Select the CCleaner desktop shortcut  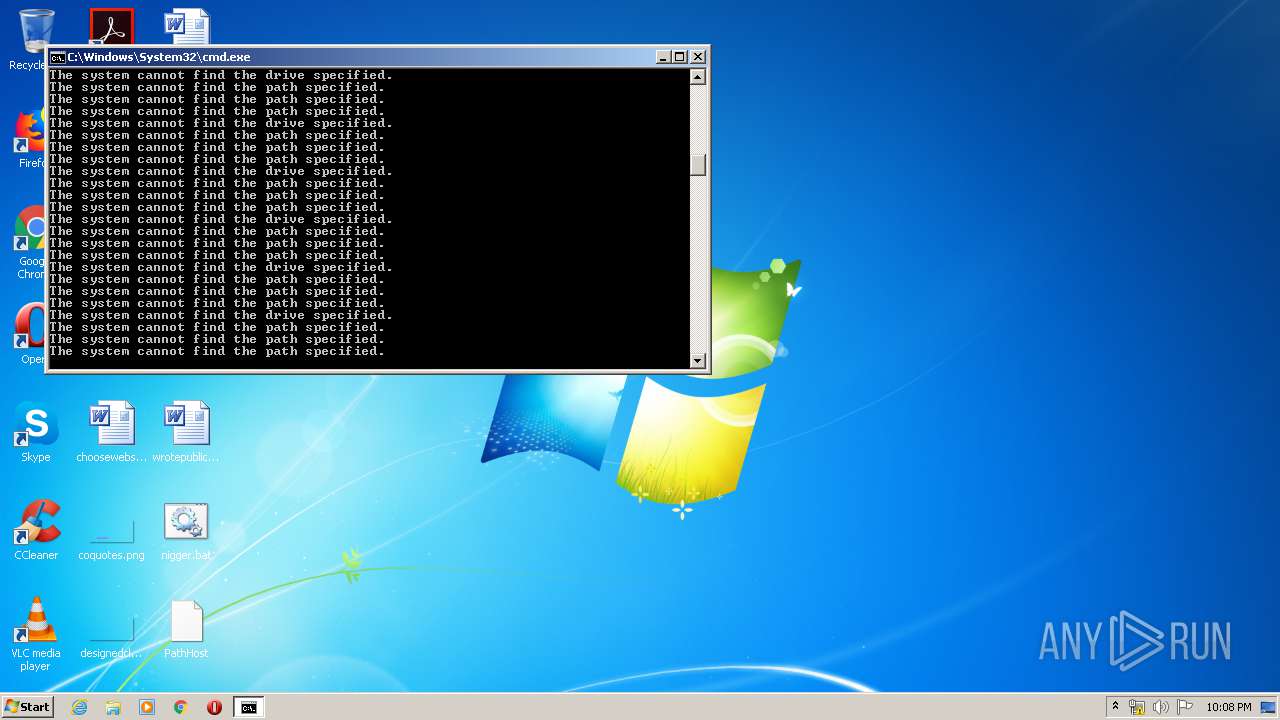tap(36, 530)
